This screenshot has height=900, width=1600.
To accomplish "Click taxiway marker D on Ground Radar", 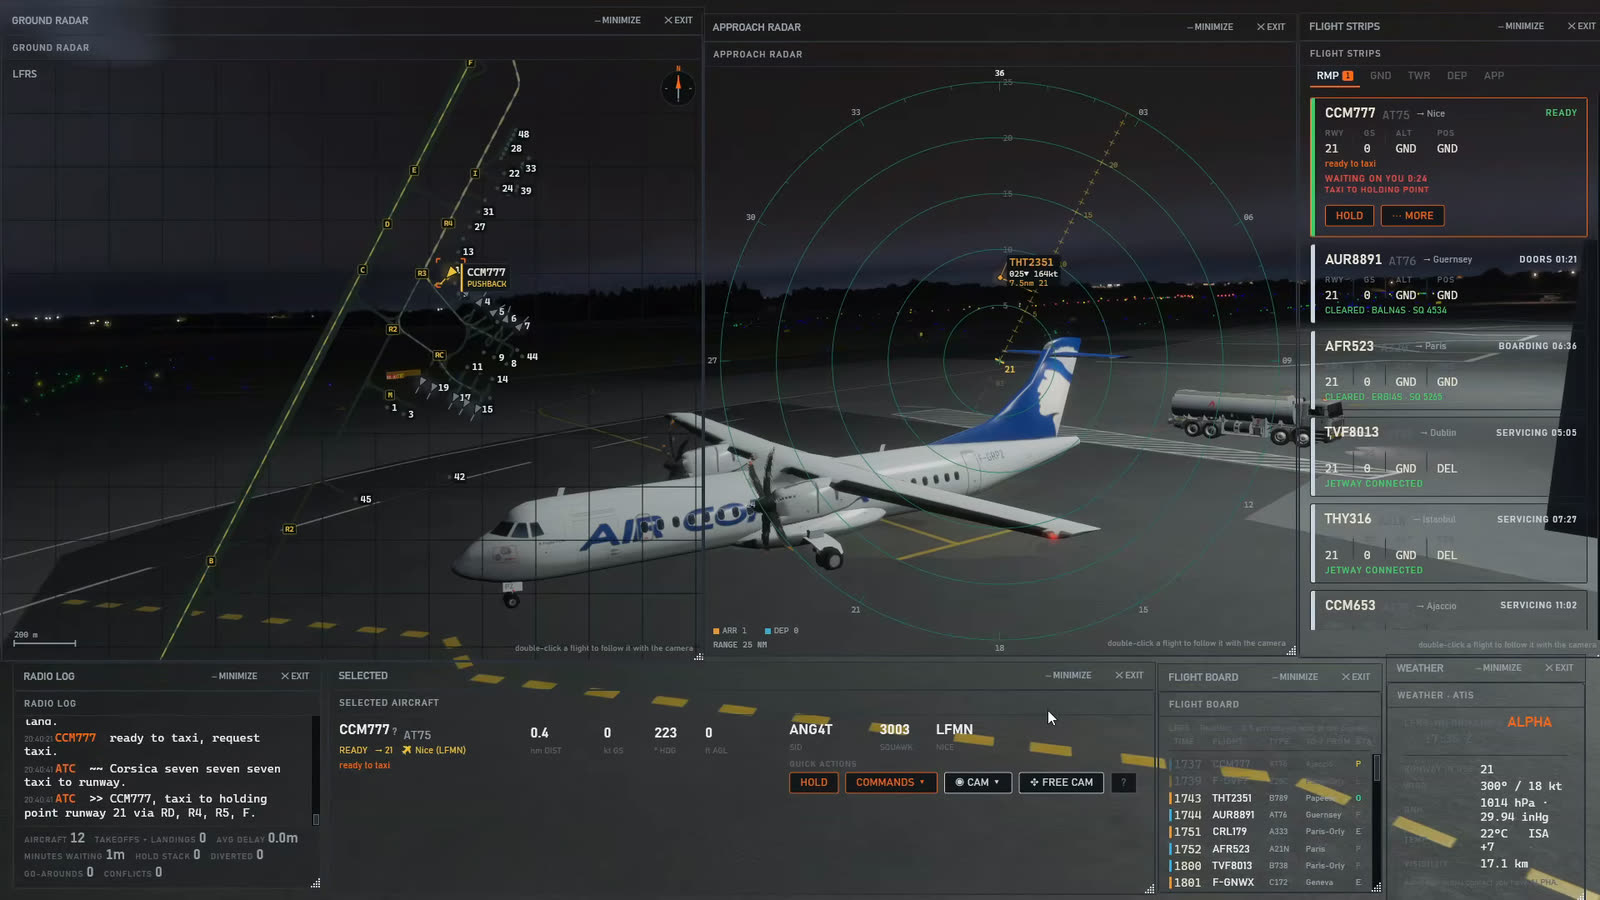I will point(387,224).
